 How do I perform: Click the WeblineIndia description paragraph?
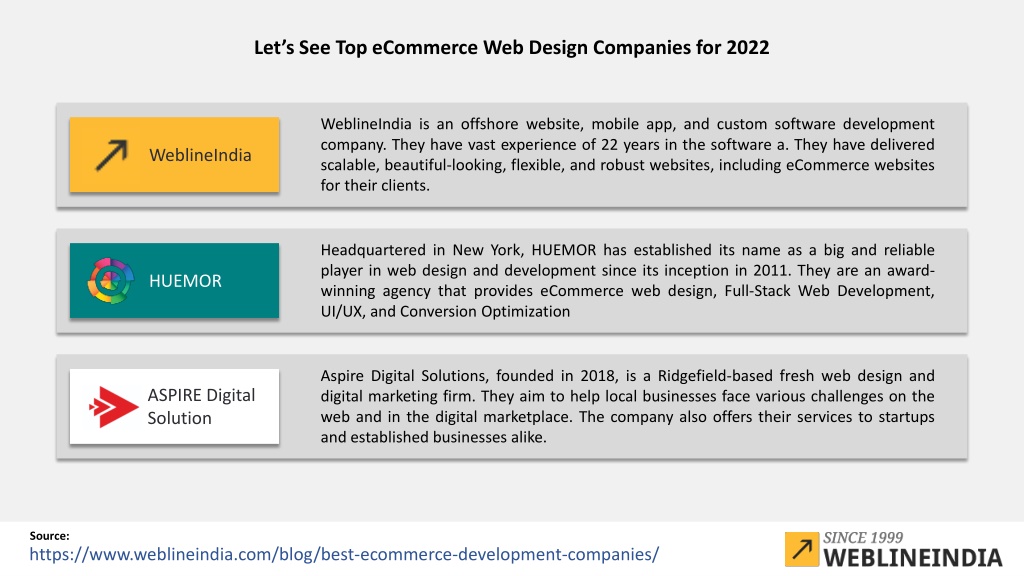pyautogui.click(x=627, y=155)
